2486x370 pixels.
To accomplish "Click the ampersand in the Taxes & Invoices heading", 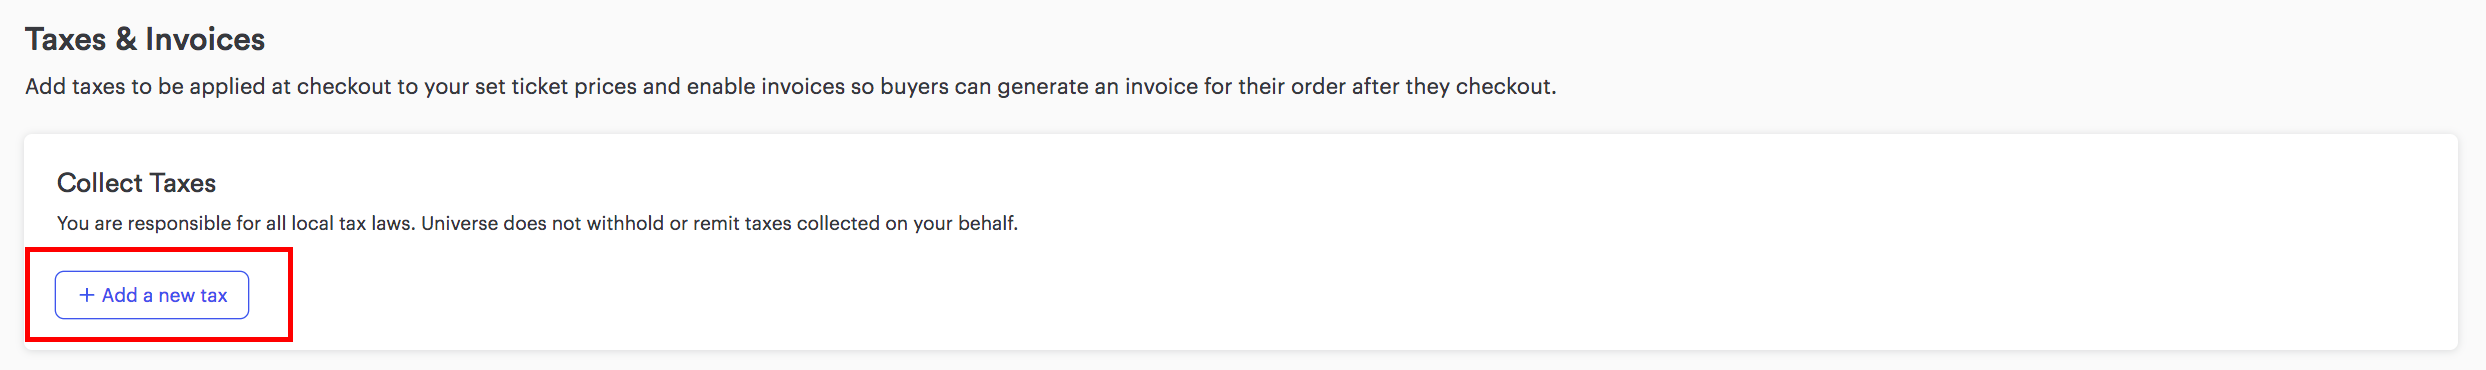I will coord(126,39).
